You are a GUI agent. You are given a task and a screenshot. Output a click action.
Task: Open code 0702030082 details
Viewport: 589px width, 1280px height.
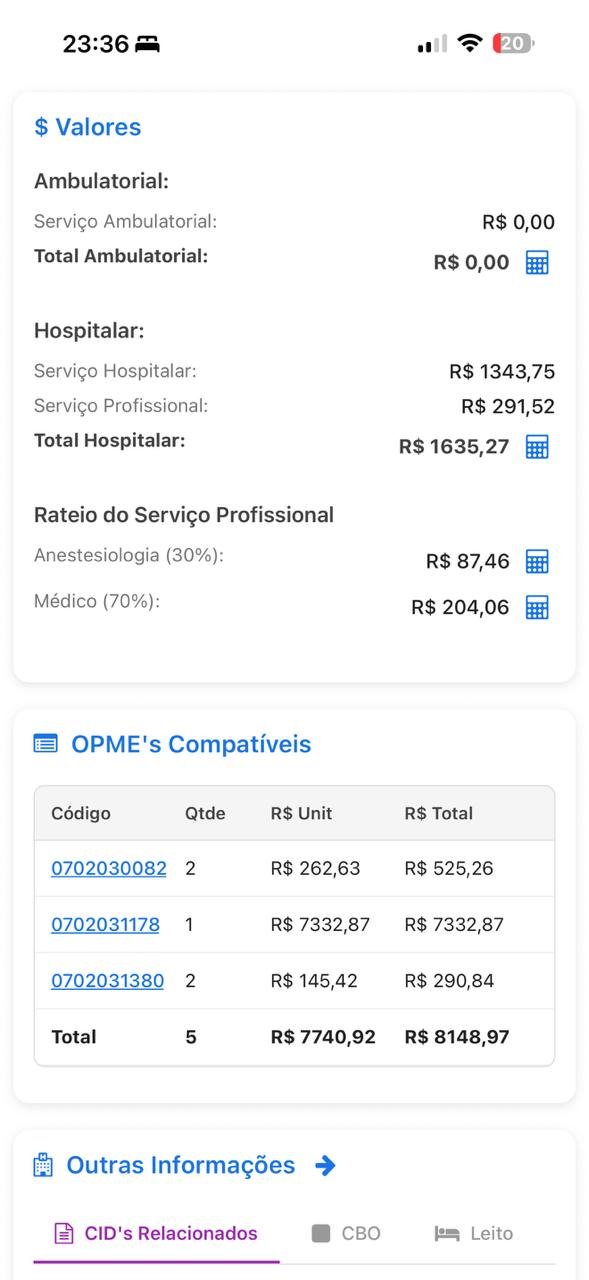point(108,868)
